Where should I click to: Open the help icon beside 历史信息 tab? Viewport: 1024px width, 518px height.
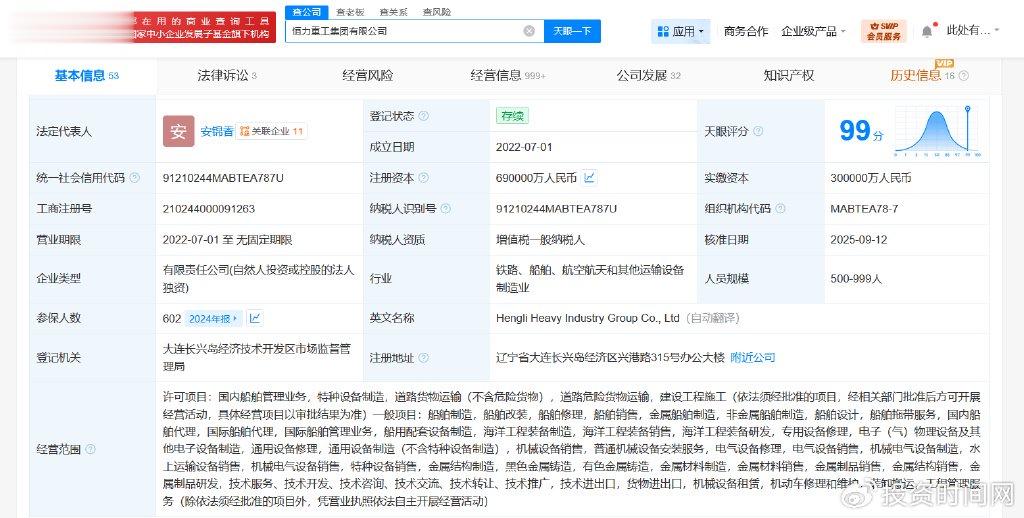click(x=963, y=76)
